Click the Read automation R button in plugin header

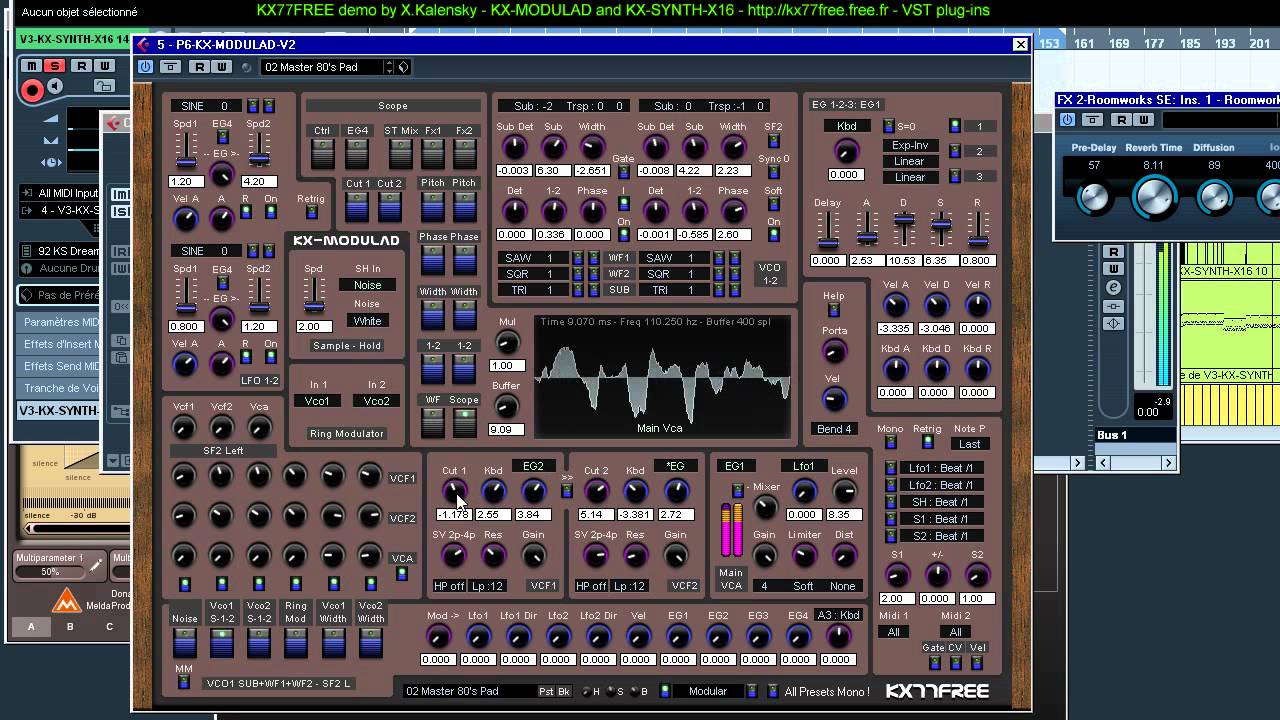199,67
